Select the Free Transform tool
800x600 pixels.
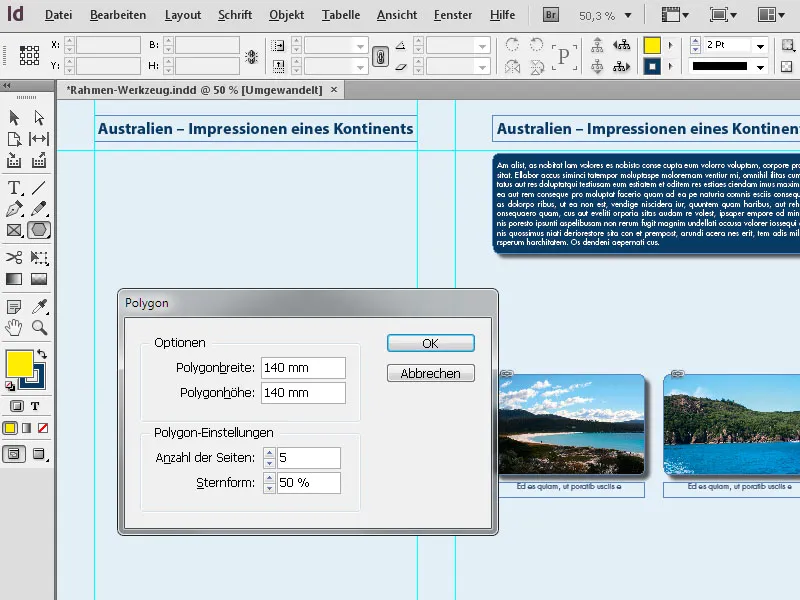coord(39,257)
